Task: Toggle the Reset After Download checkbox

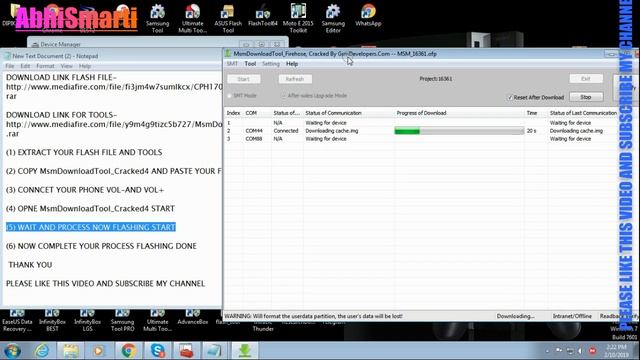Action: [510, 97]
